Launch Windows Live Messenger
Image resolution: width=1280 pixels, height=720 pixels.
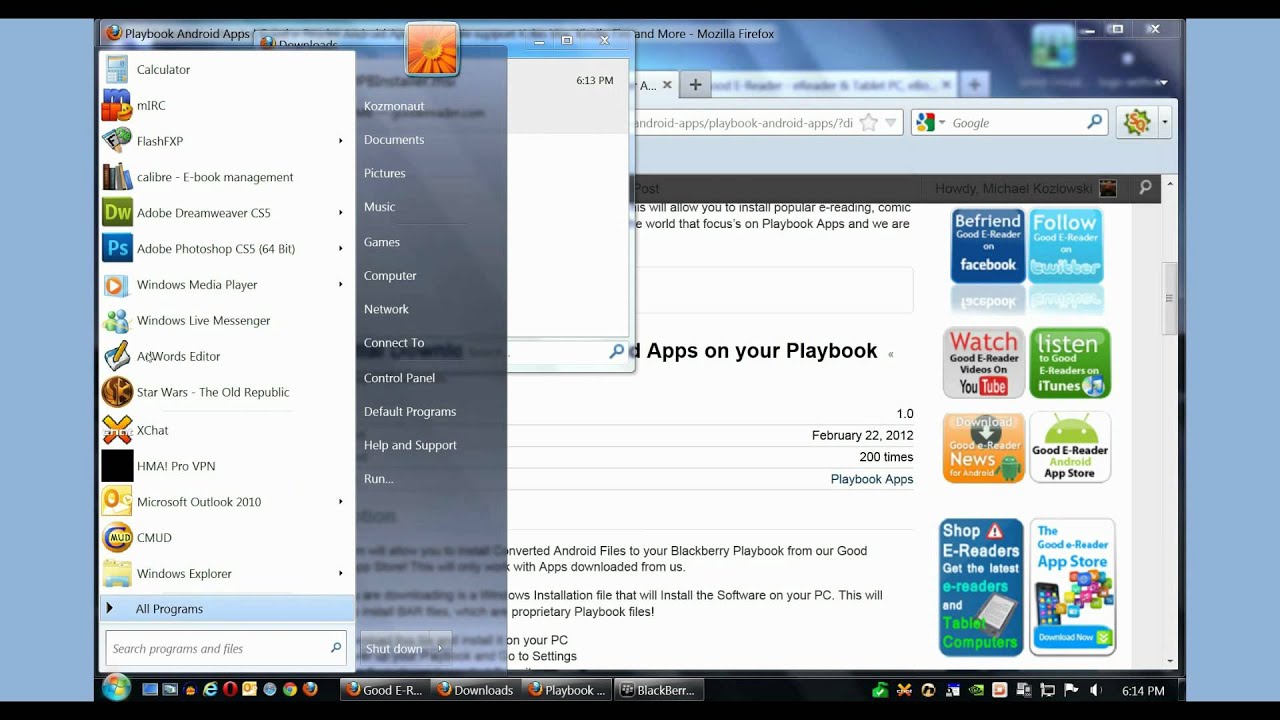coord(227,320)
